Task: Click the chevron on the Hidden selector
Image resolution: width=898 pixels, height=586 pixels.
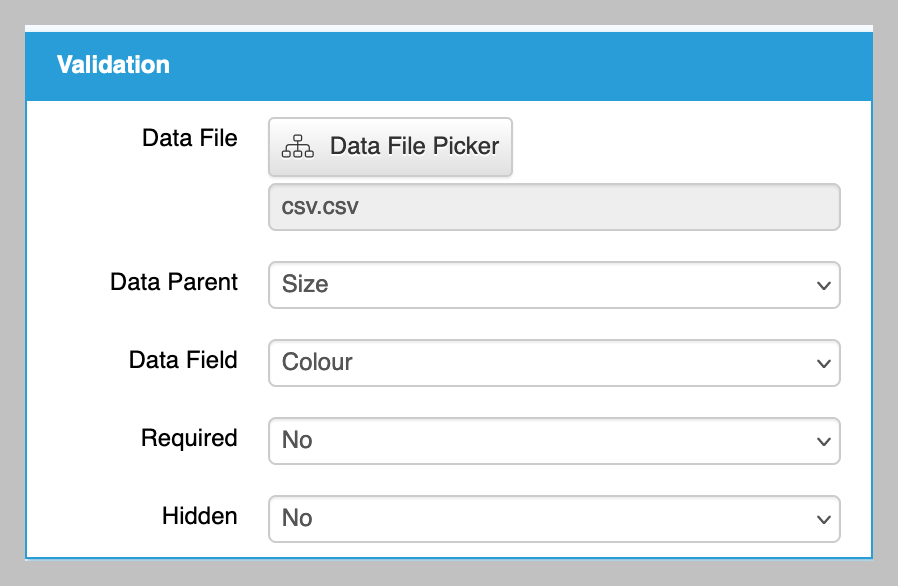Action: 823,518
